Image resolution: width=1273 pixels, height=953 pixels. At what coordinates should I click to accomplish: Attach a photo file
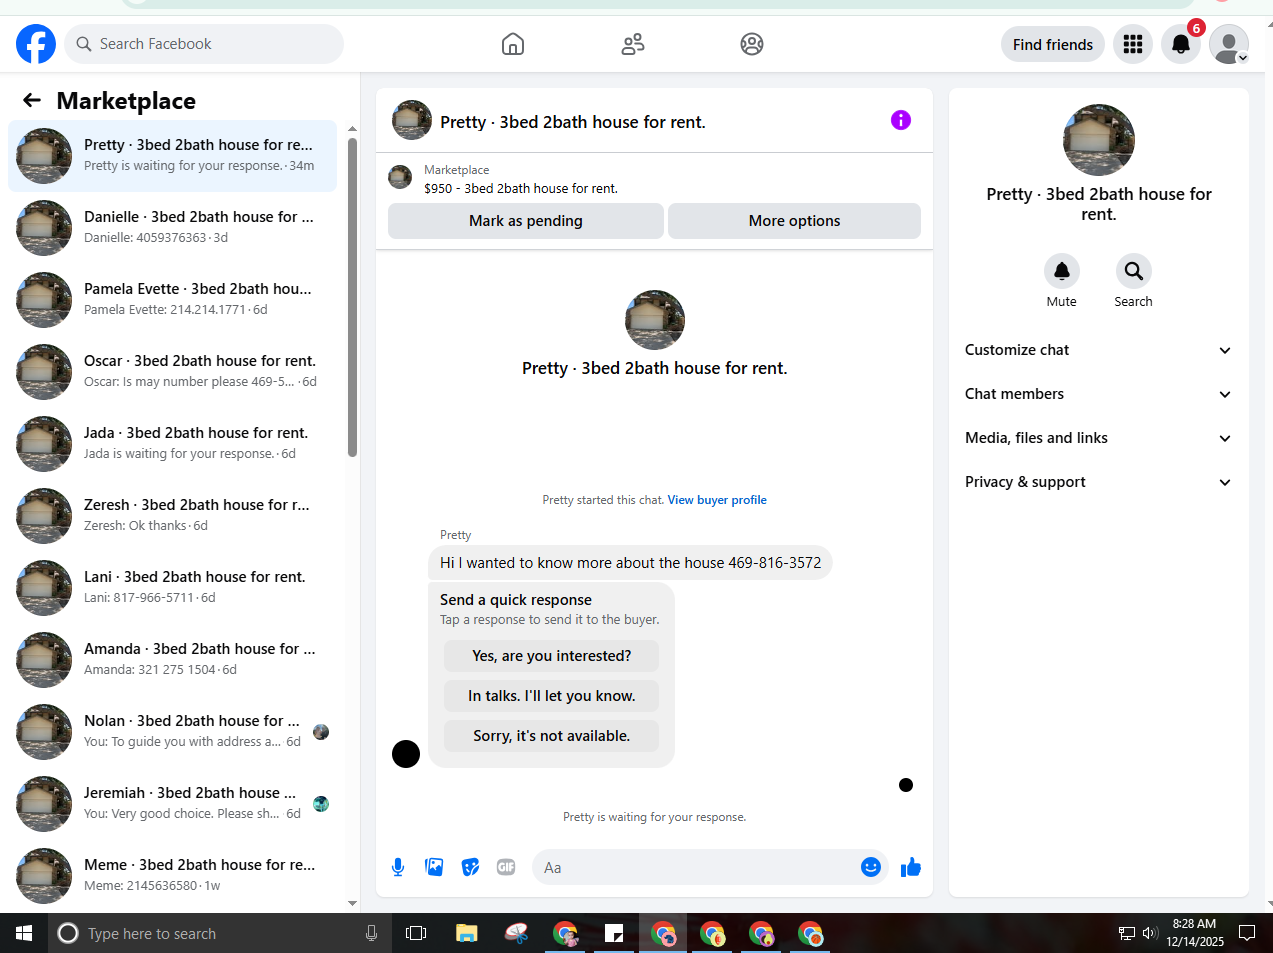[x=434, y=867]
